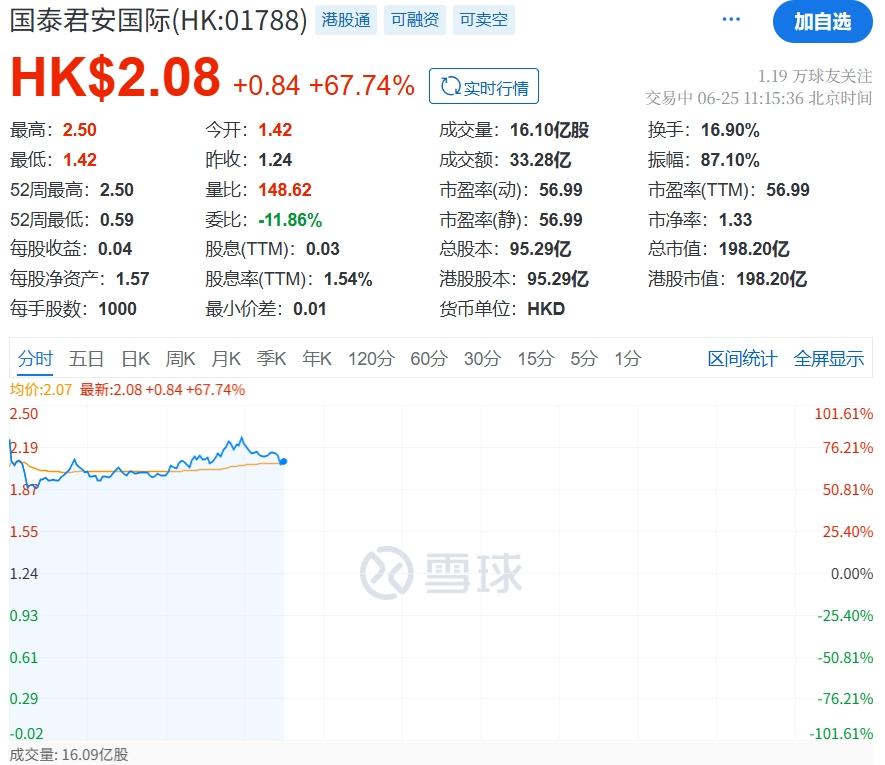
Task: Click the 1.19 万球友关注 followers text
Action: [x=814, y=76]
